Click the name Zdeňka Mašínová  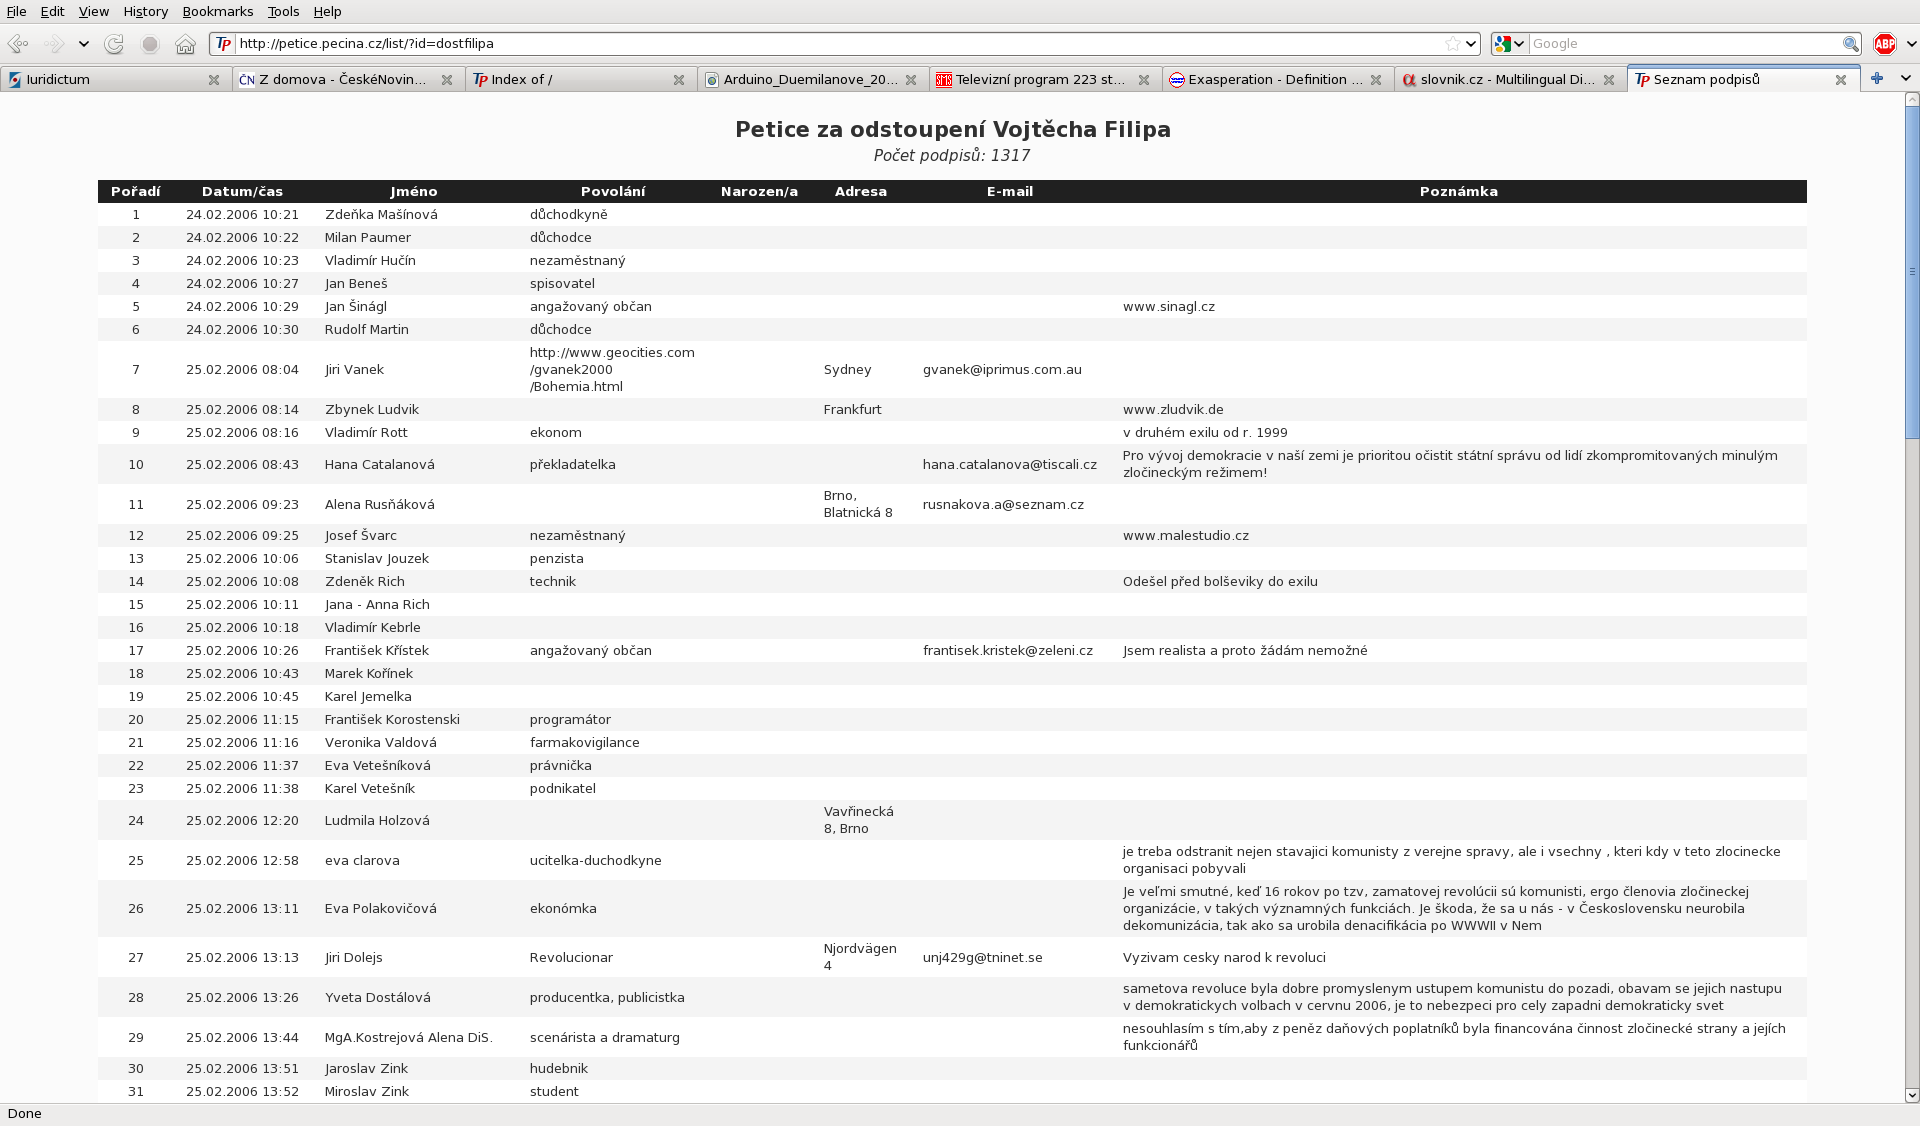click(x=381, y=215)
